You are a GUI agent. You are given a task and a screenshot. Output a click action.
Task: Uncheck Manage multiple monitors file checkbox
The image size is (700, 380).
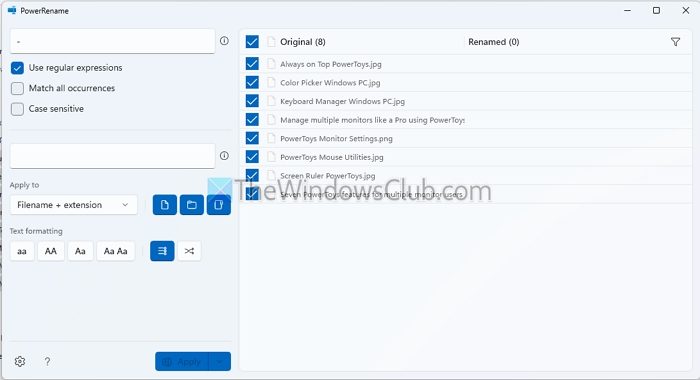(x=252, y=120)
